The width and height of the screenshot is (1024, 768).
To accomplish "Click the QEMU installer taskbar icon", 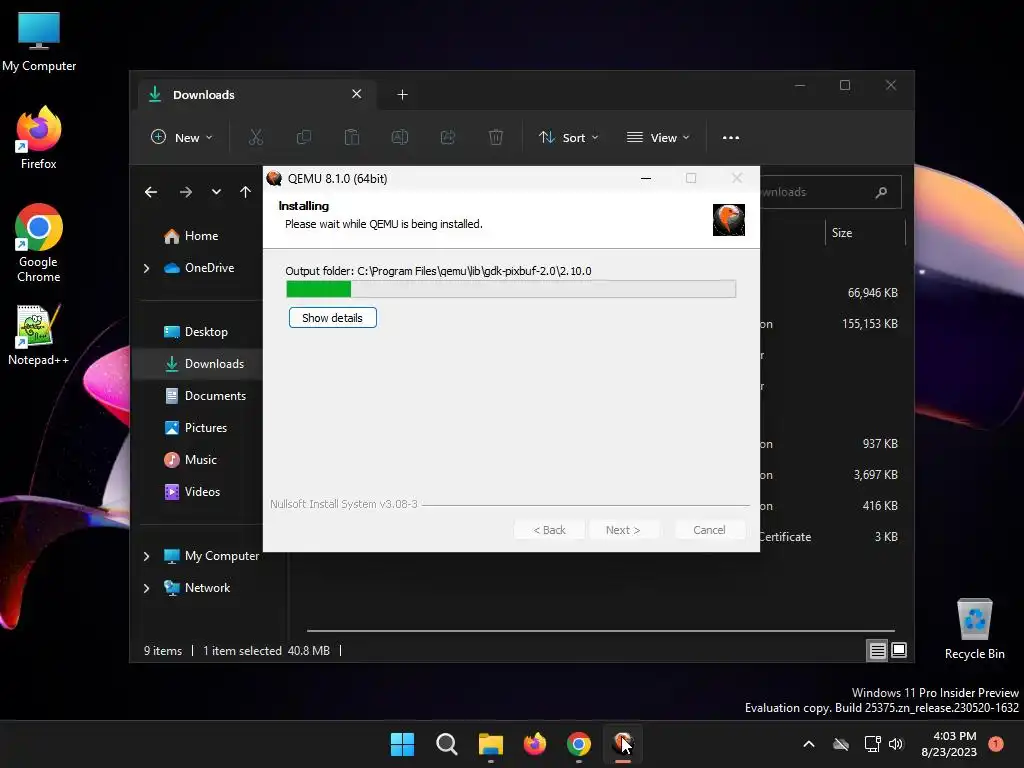I will click(x=623, y=744).
